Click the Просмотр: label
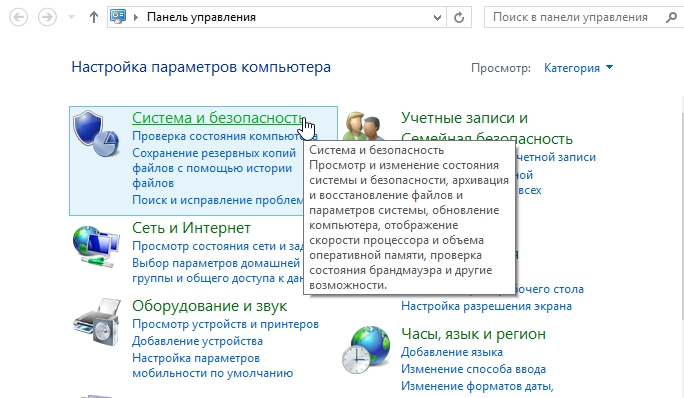 pos(501,68)
